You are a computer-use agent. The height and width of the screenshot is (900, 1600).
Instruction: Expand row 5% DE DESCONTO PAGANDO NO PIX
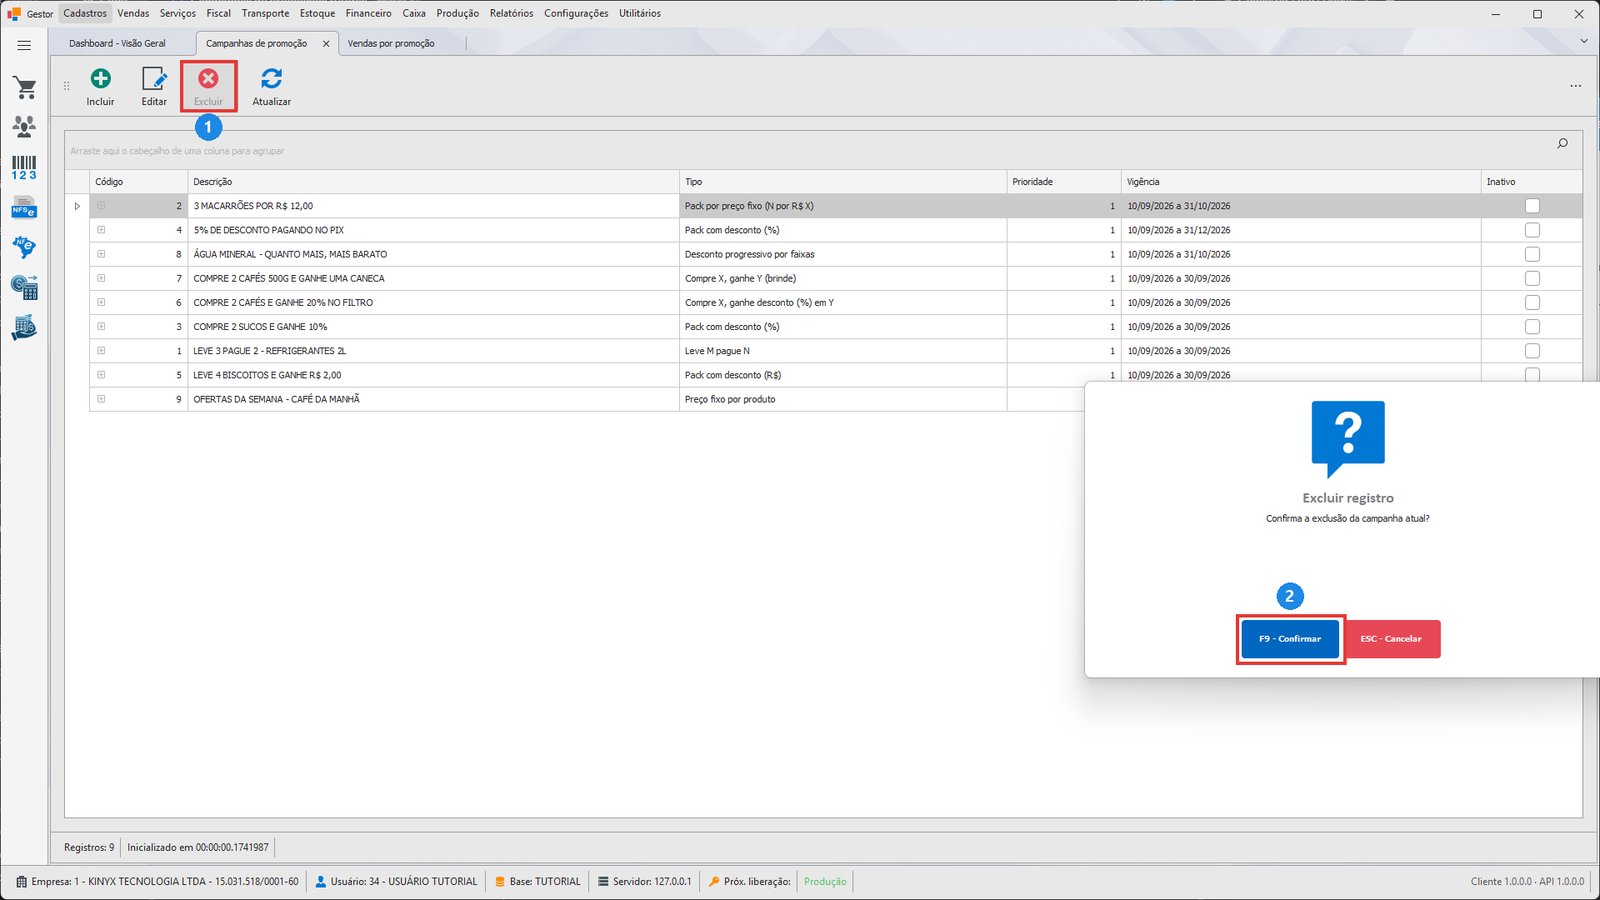101,230
